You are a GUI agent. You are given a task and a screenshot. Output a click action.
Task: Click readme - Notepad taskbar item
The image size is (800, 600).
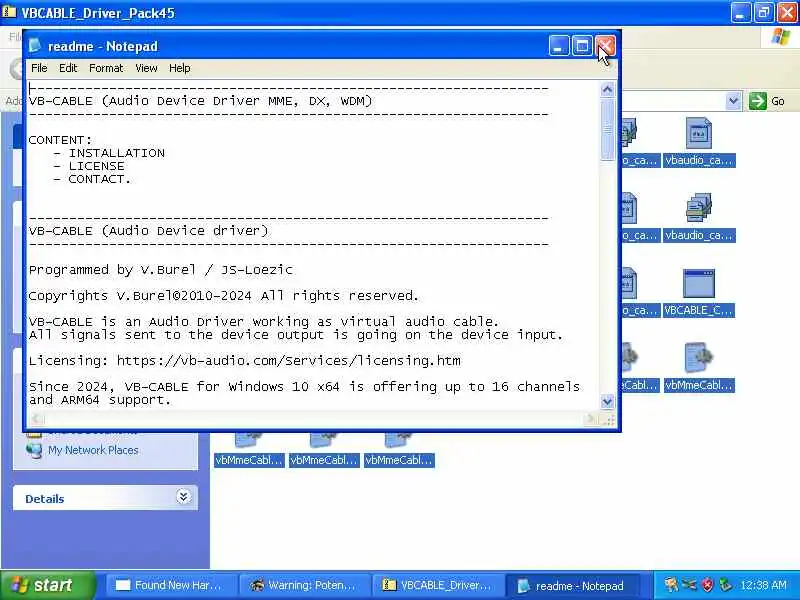point(571,586)
